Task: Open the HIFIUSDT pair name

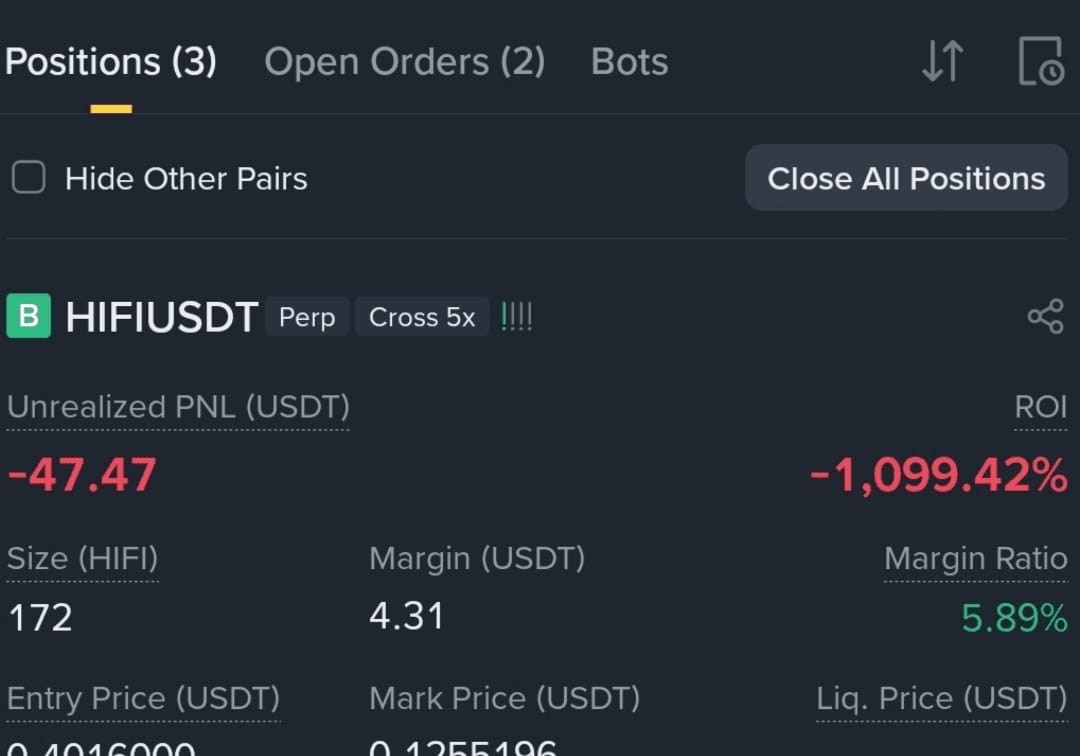Action: click(x=162, y=317)
